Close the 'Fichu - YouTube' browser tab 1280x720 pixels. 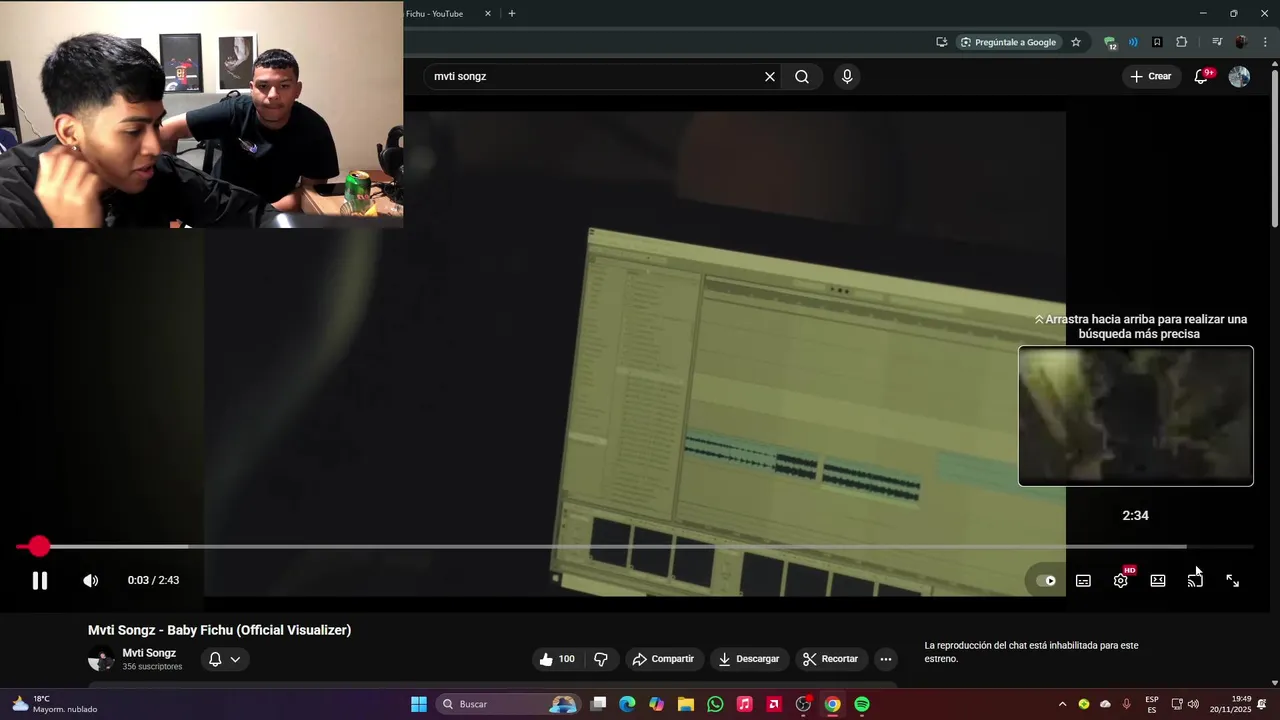point(488,14)
